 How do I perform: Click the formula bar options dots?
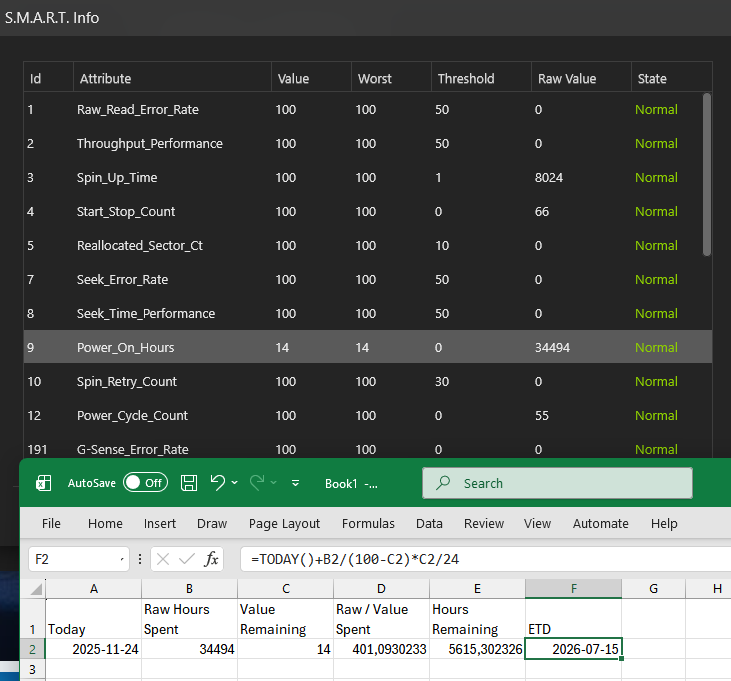tap(140, 559)
